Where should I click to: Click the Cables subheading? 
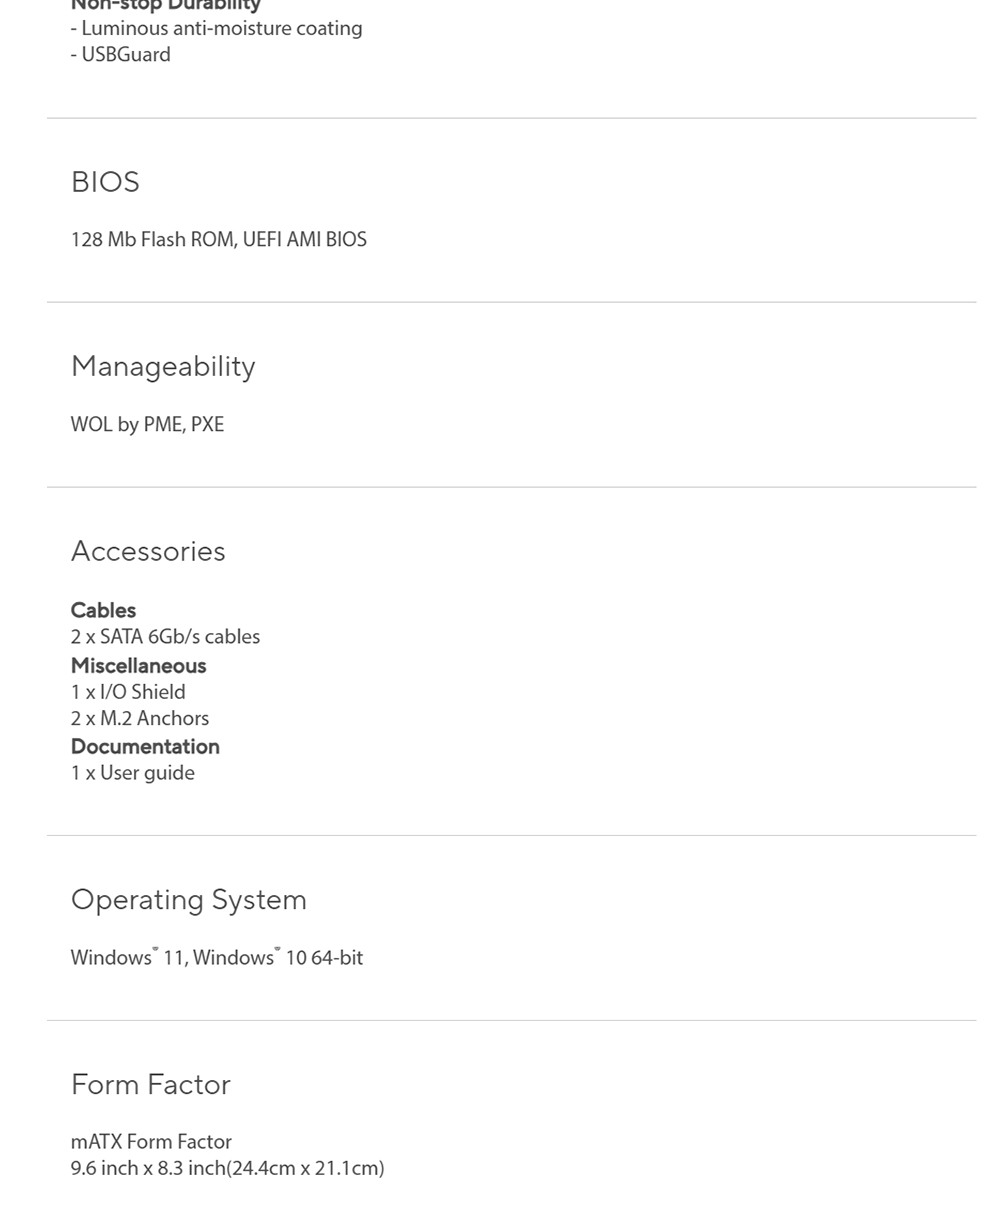pyautogui.click(x=103, y=610)
